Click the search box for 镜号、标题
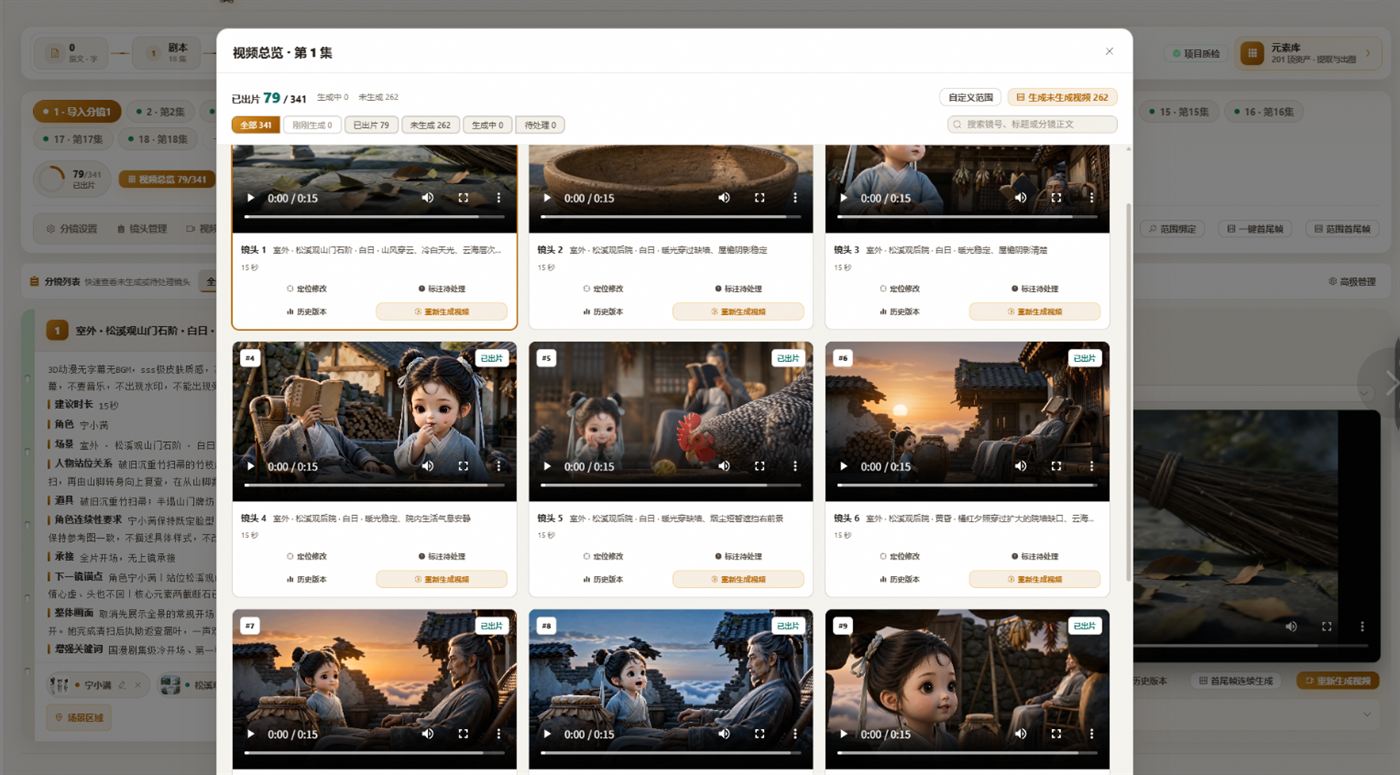1400x775 pixels. click(1032, 125)
